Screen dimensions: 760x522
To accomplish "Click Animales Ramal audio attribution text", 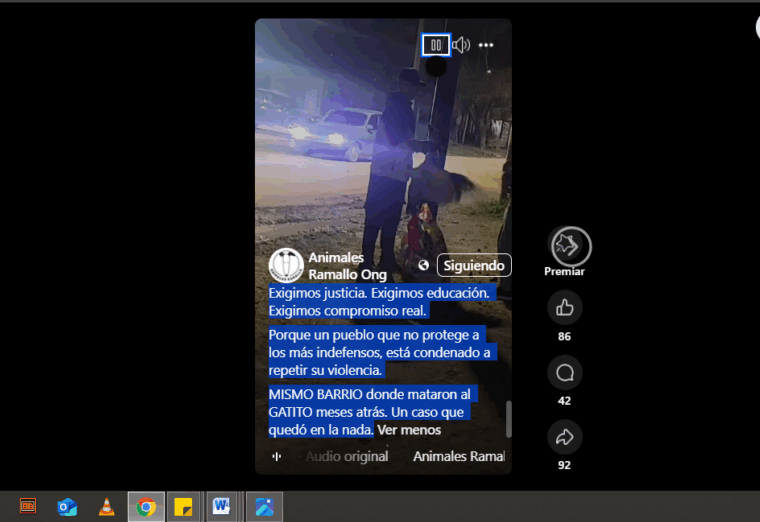I will click(x=459, y=456).
